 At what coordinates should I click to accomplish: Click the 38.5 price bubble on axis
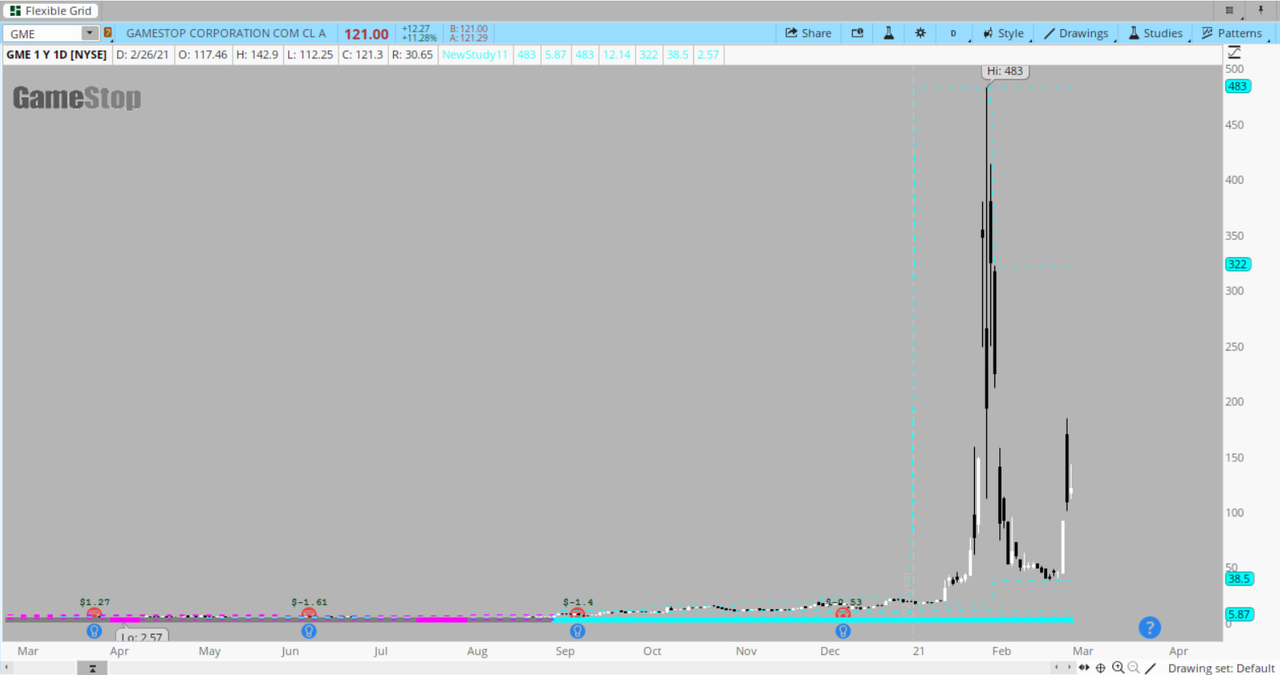coord(1238,578)
